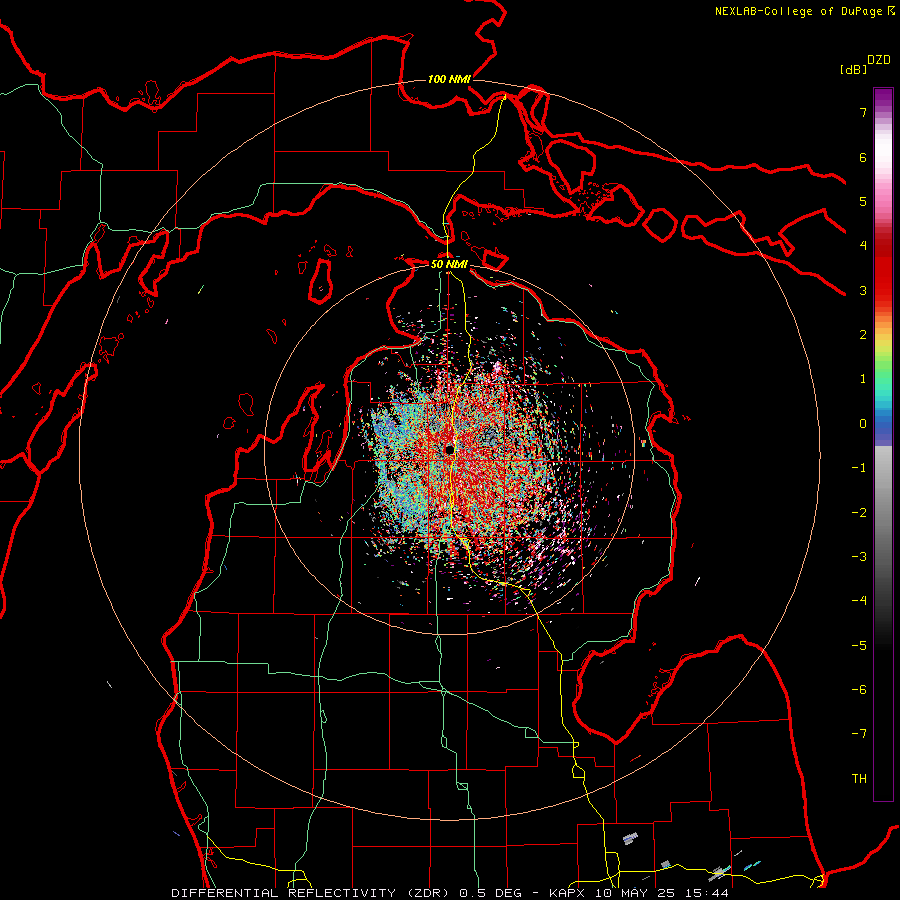Click the Differential Reflectivity product title text
This screenshot has width=900, height=900.
(449, 893)
